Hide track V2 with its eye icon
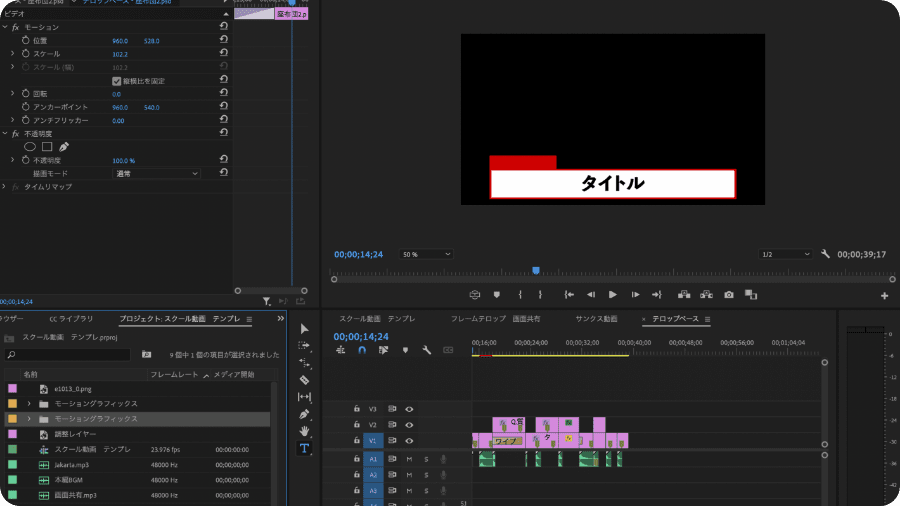Image resolution: width=900 pixels, height=506 pixels. pos(409,425)
